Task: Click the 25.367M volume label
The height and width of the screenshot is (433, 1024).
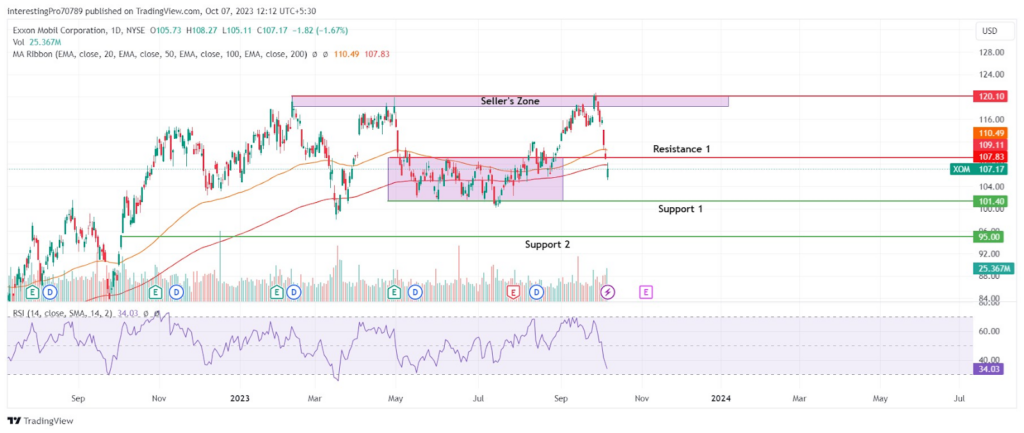Action: (993, 268)
